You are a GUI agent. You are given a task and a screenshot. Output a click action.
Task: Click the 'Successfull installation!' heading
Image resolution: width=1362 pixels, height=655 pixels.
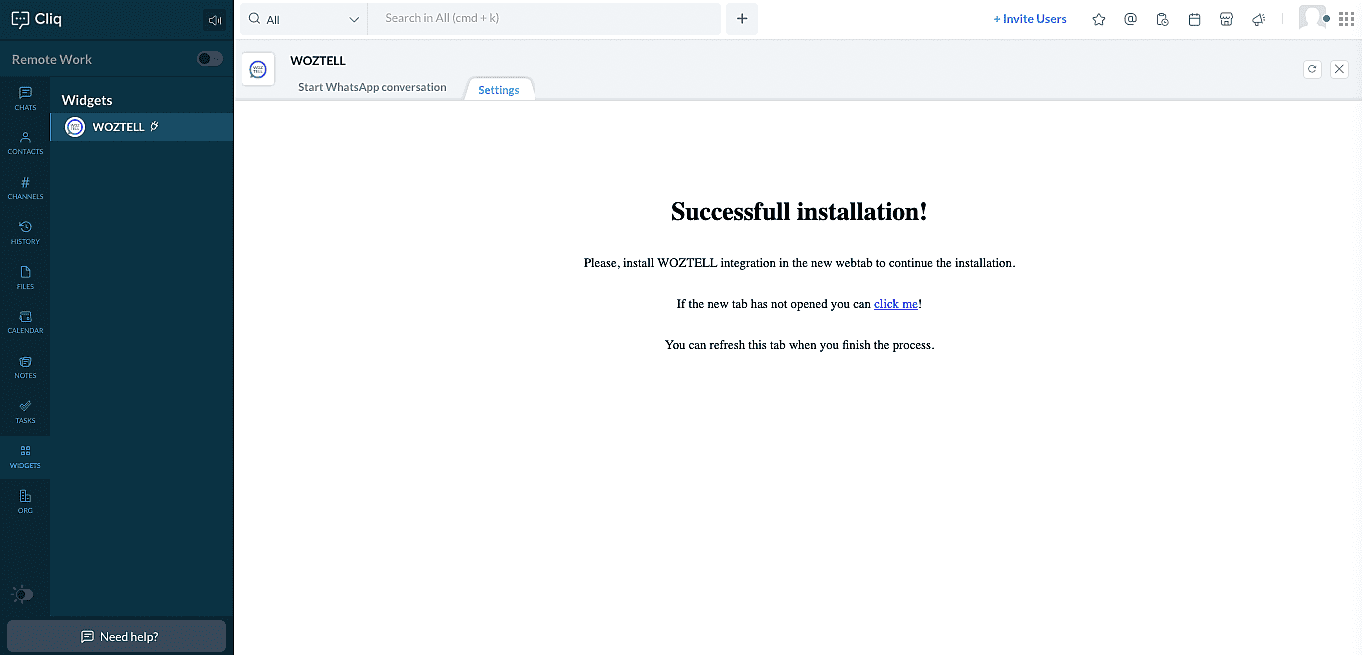800,212
